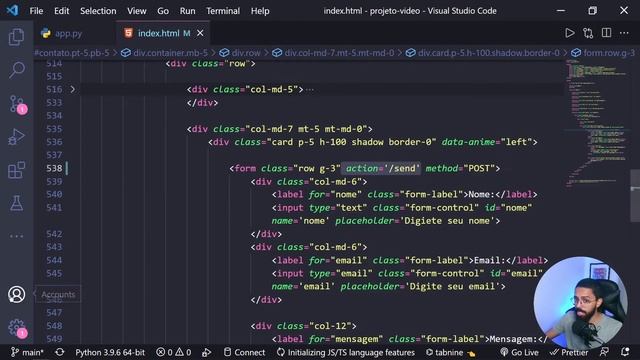Place cursor on action='/send' attribute

[x=383, y=168]
